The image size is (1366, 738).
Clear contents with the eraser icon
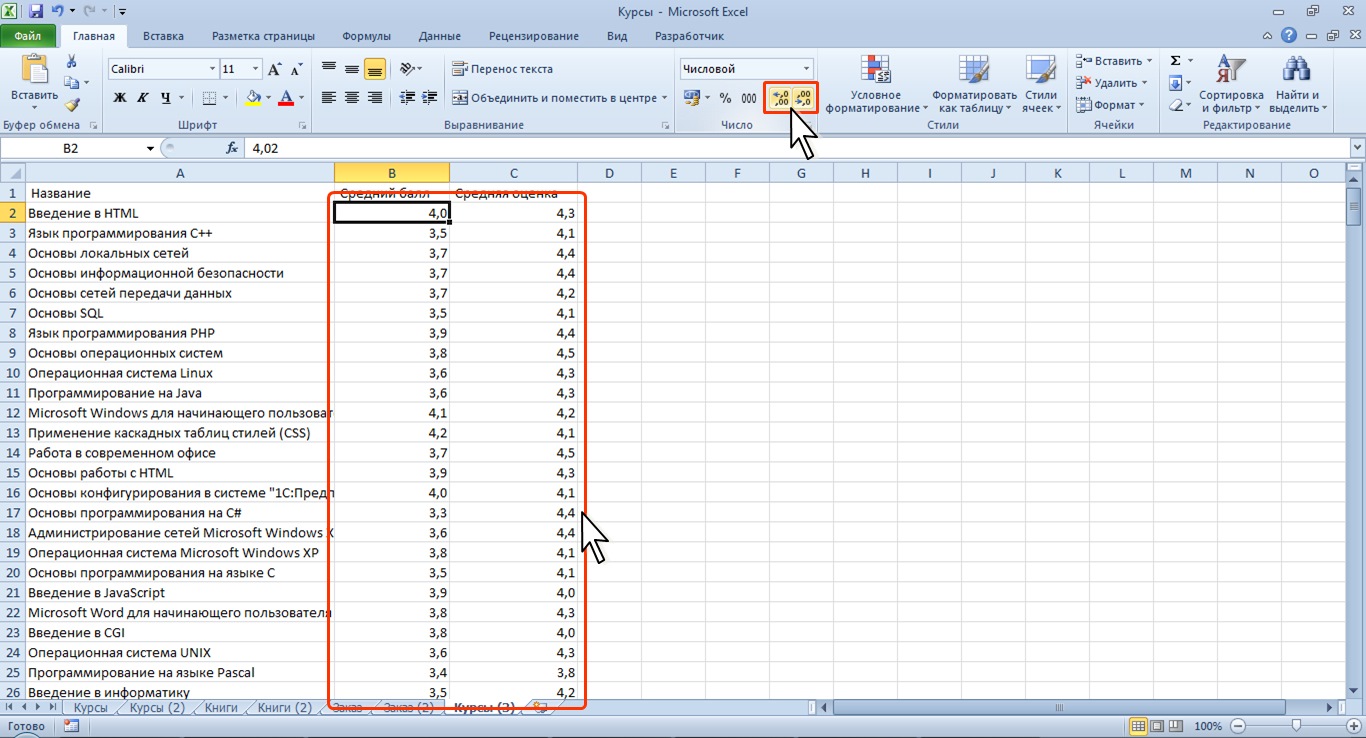(x=1176, y=105)
